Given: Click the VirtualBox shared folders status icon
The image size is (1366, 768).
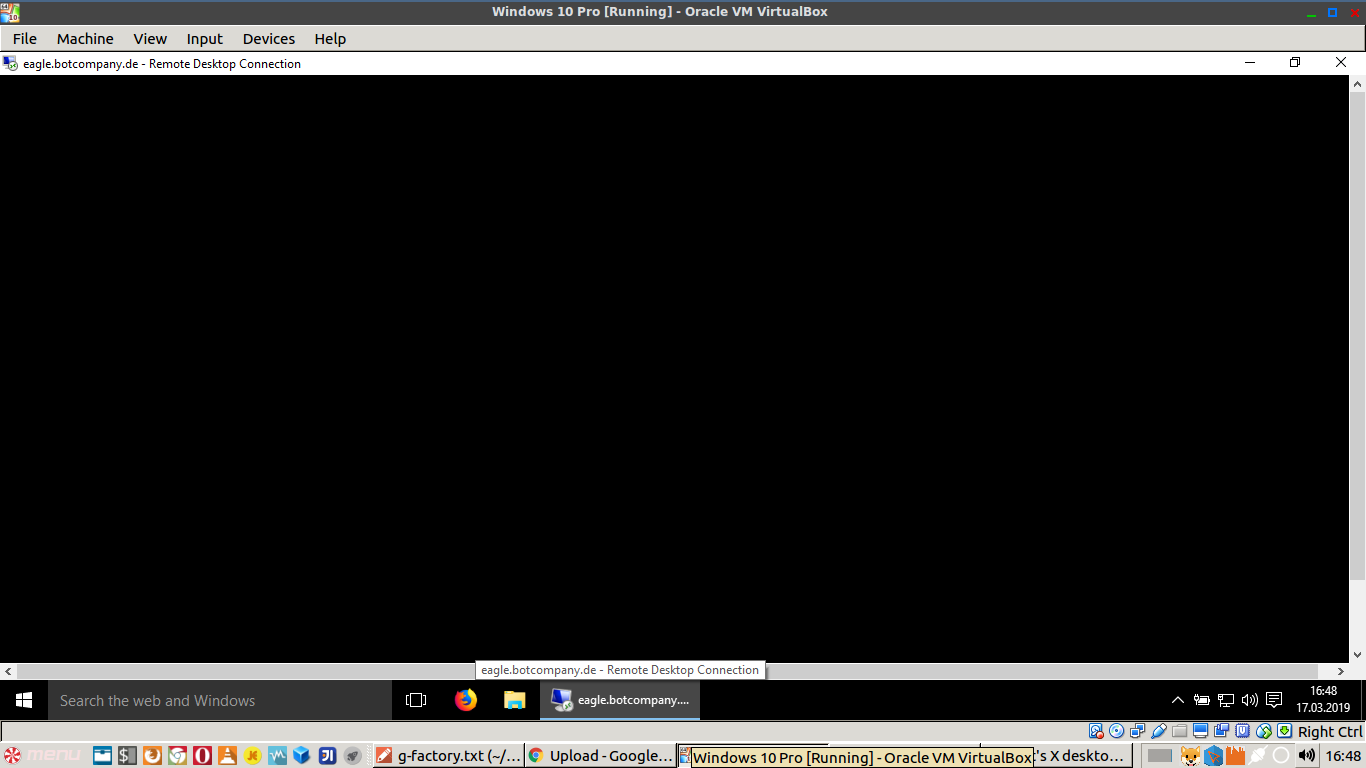Looking at the screenshot, I should click(1180, 731).
